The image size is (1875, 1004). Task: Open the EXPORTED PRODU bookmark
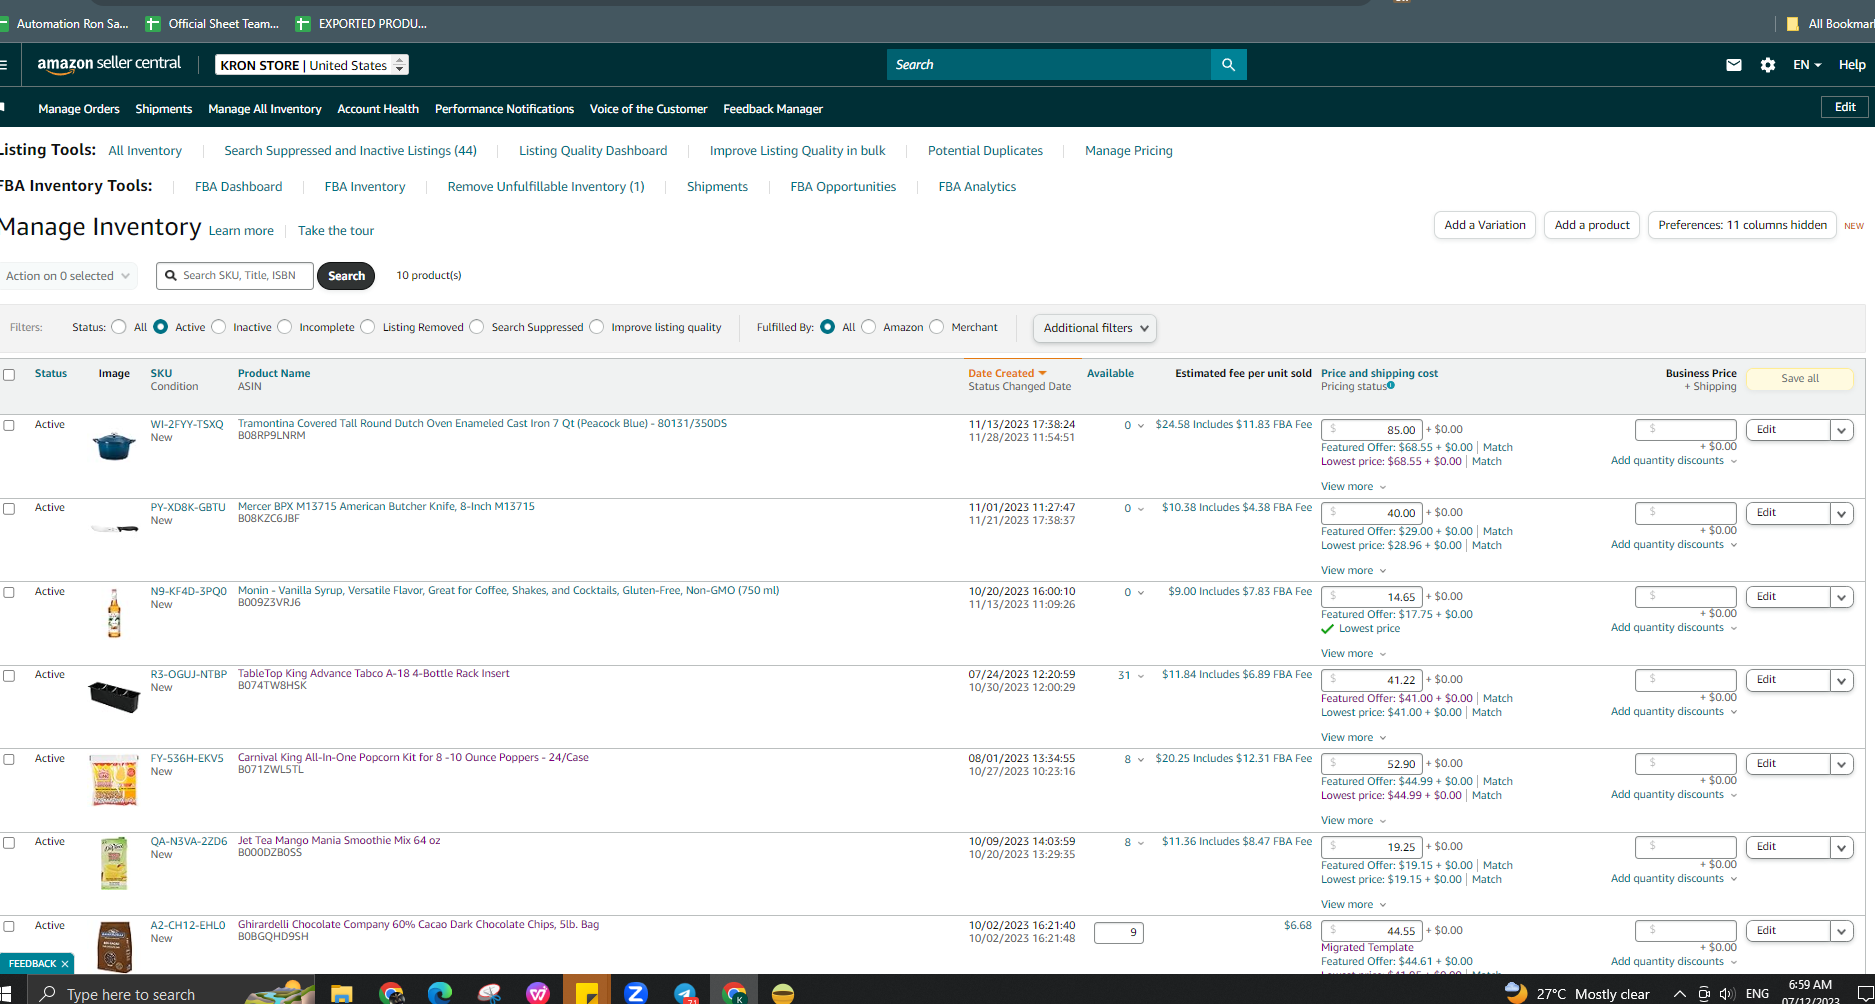(x=361, y=23)
